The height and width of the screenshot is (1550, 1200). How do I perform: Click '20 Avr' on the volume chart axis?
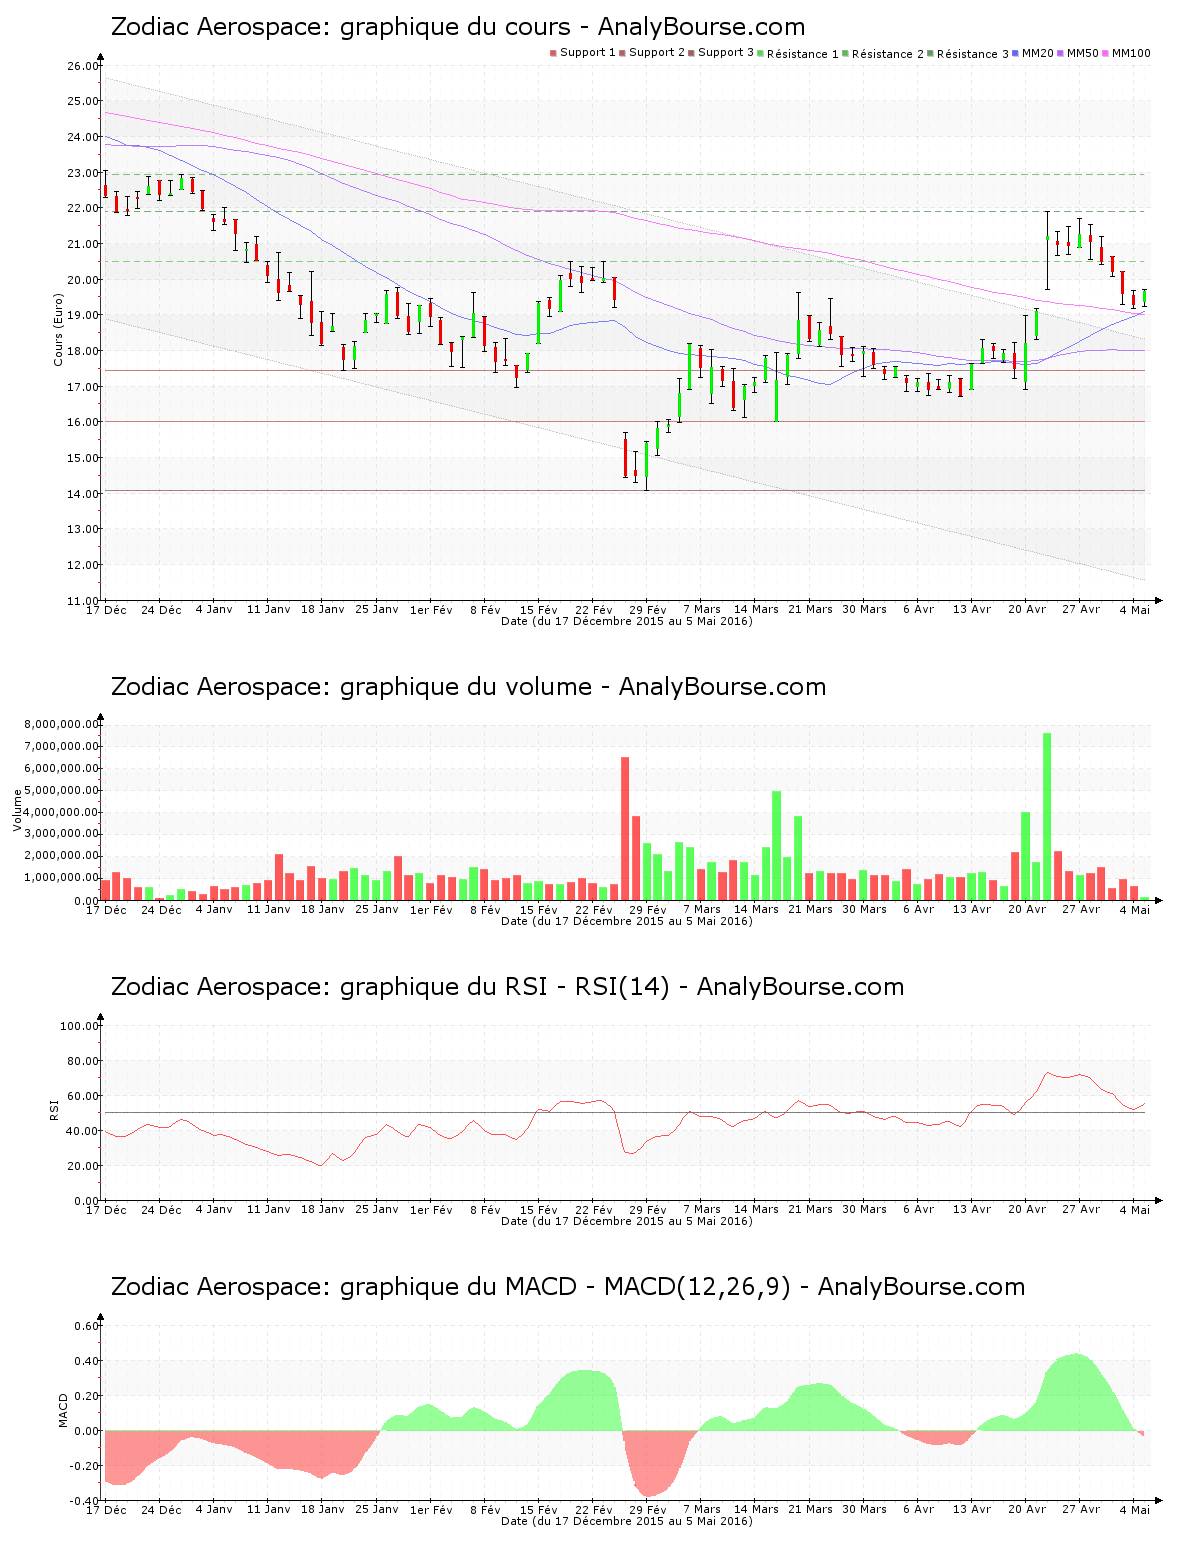click(x=1027, y=910)
